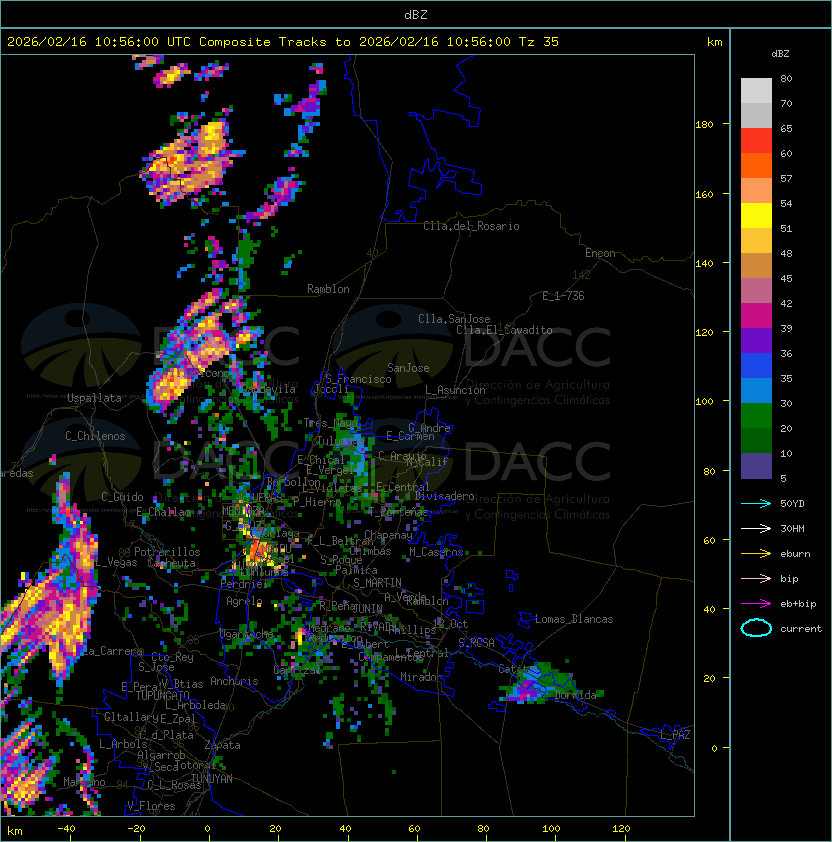Viewport: 832px width, 842px height.
Task: Click the 'Clla.SanJose' map label
Action: point(454,319)
